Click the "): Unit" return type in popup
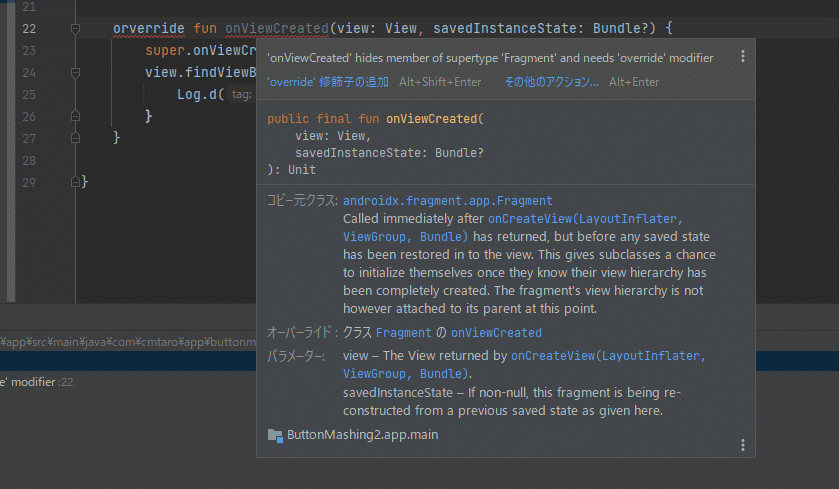This screenshot has width=839, height=489. tap(291, 170)
